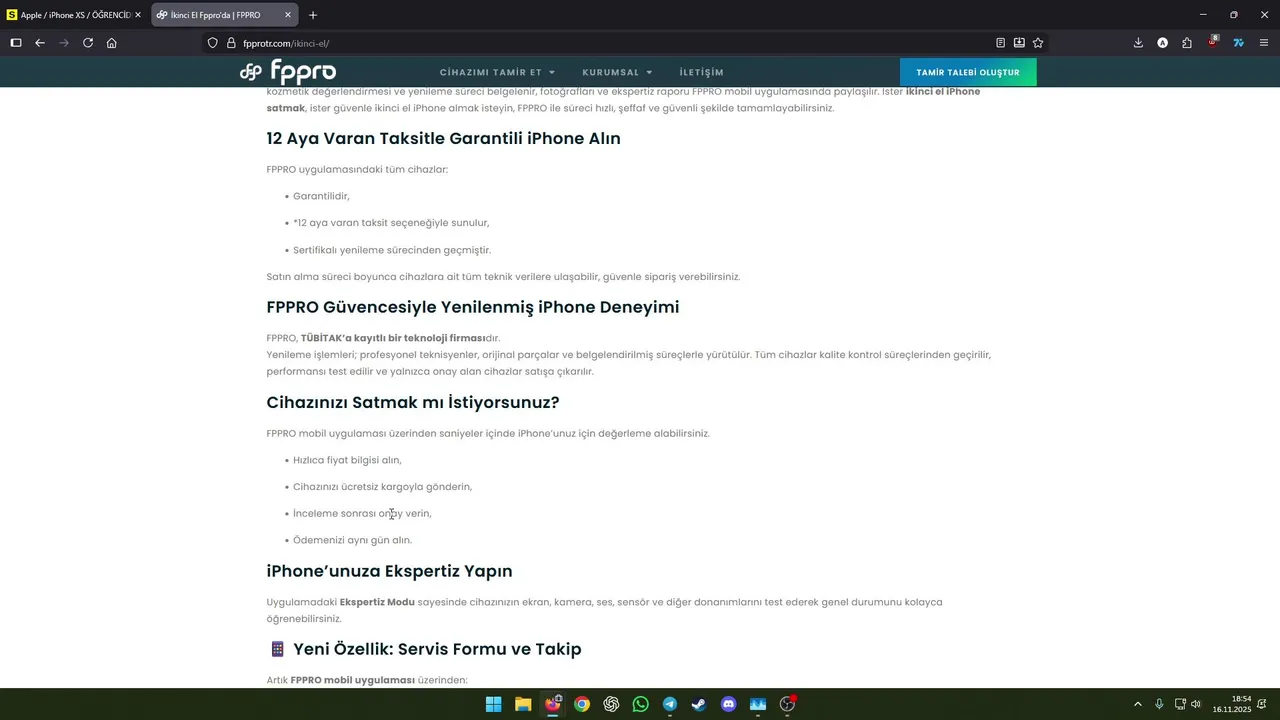Open WhatsApp from the taskbar
The image size is (1280, 720).
(x=641, y=704)
